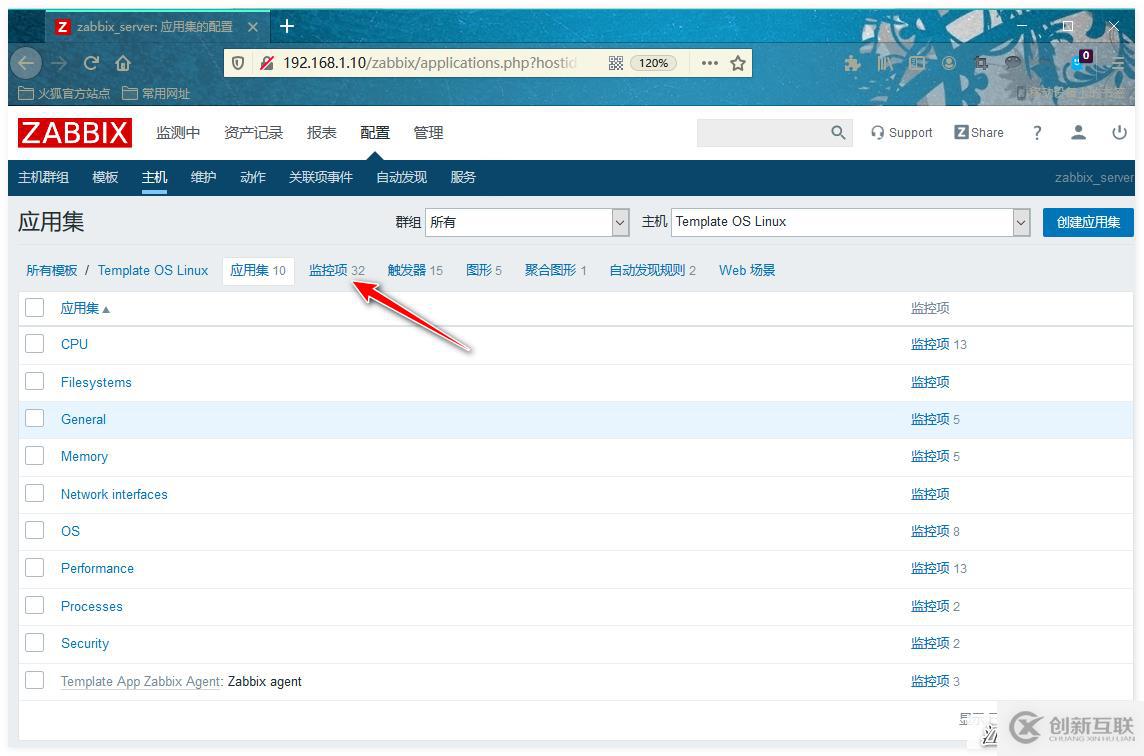Click the Zabbix search magnifier icon
Image resolution: width=1144 pixels, height=756 pixels.
838,133
